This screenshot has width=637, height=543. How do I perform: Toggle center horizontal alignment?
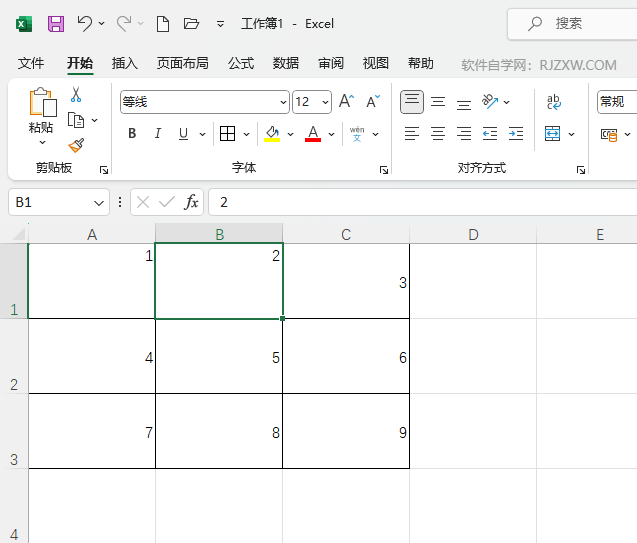pyautogui.click(x=438, y=133)
